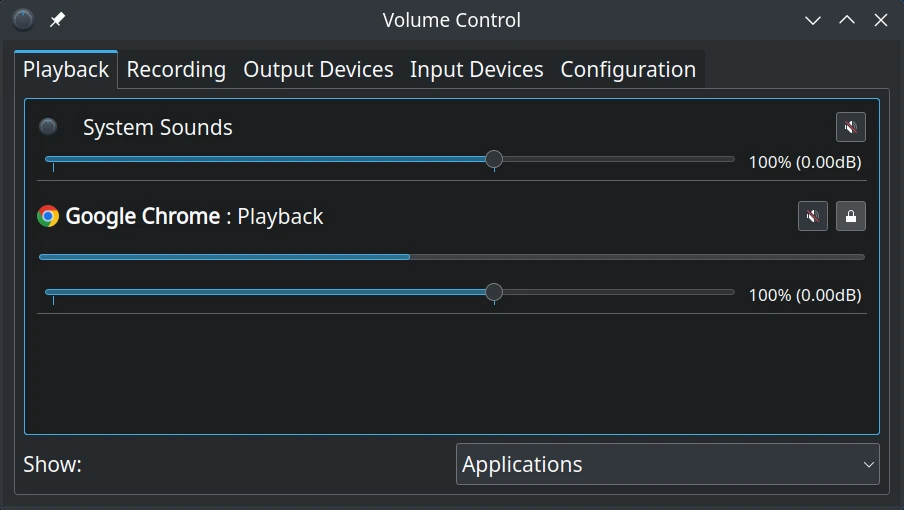Go to the Input Devices tab
Viewport: 904px width, 510px height.
pyautogui.click(x=477, y=69)
